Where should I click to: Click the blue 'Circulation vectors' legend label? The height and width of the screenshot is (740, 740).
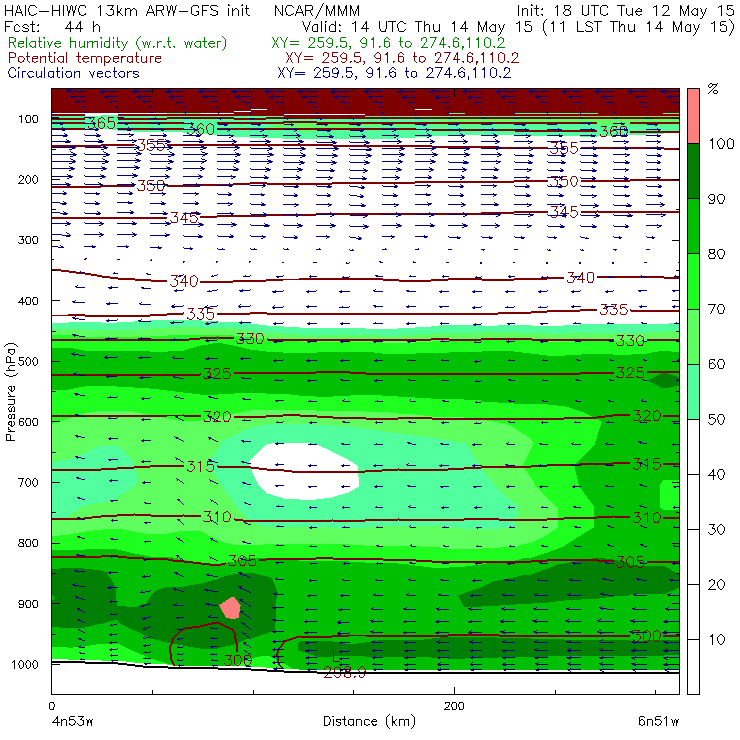click(73, 73)
